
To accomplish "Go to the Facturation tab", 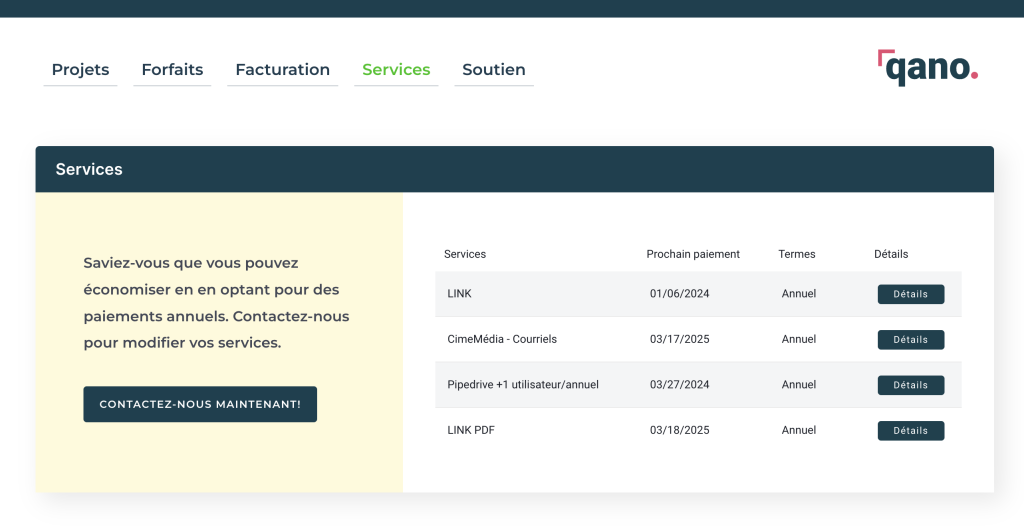I will 282,70.
